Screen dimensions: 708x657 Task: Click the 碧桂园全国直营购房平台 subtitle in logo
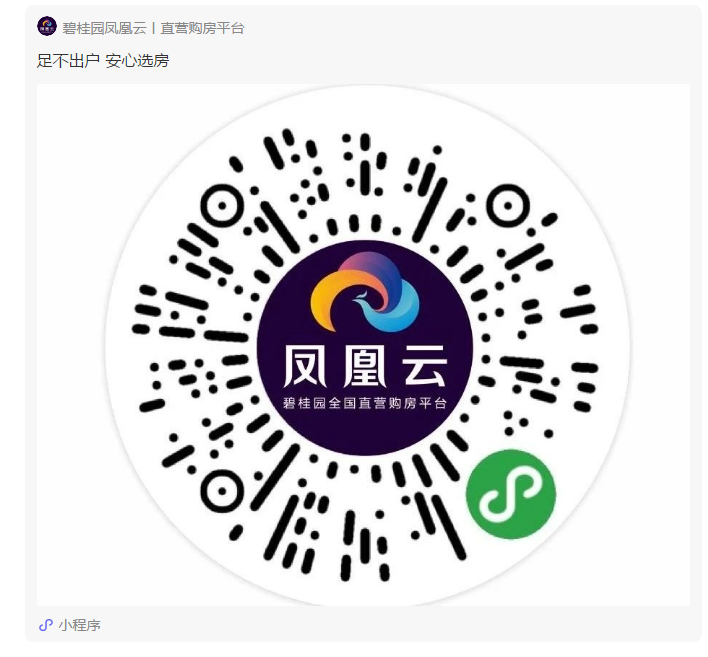click(365, 403)
